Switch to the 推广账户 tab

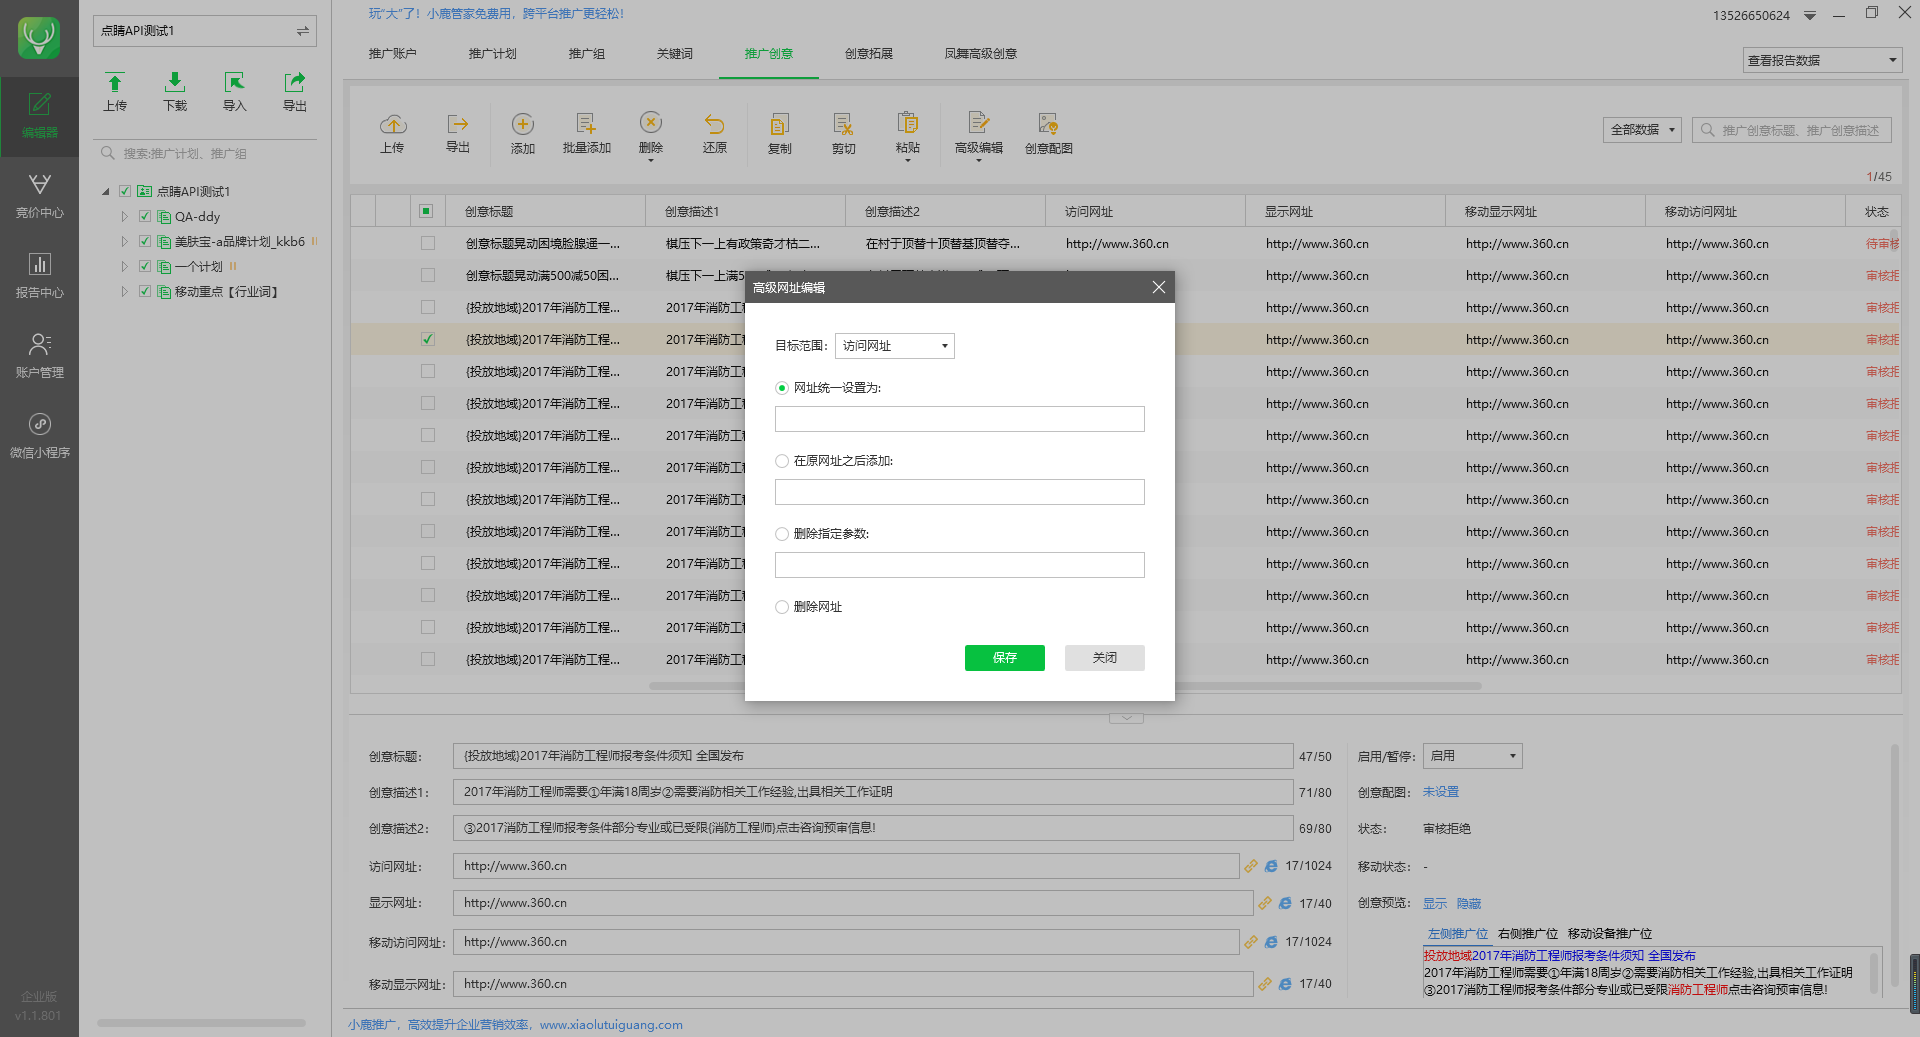click(x=392, y=54)
